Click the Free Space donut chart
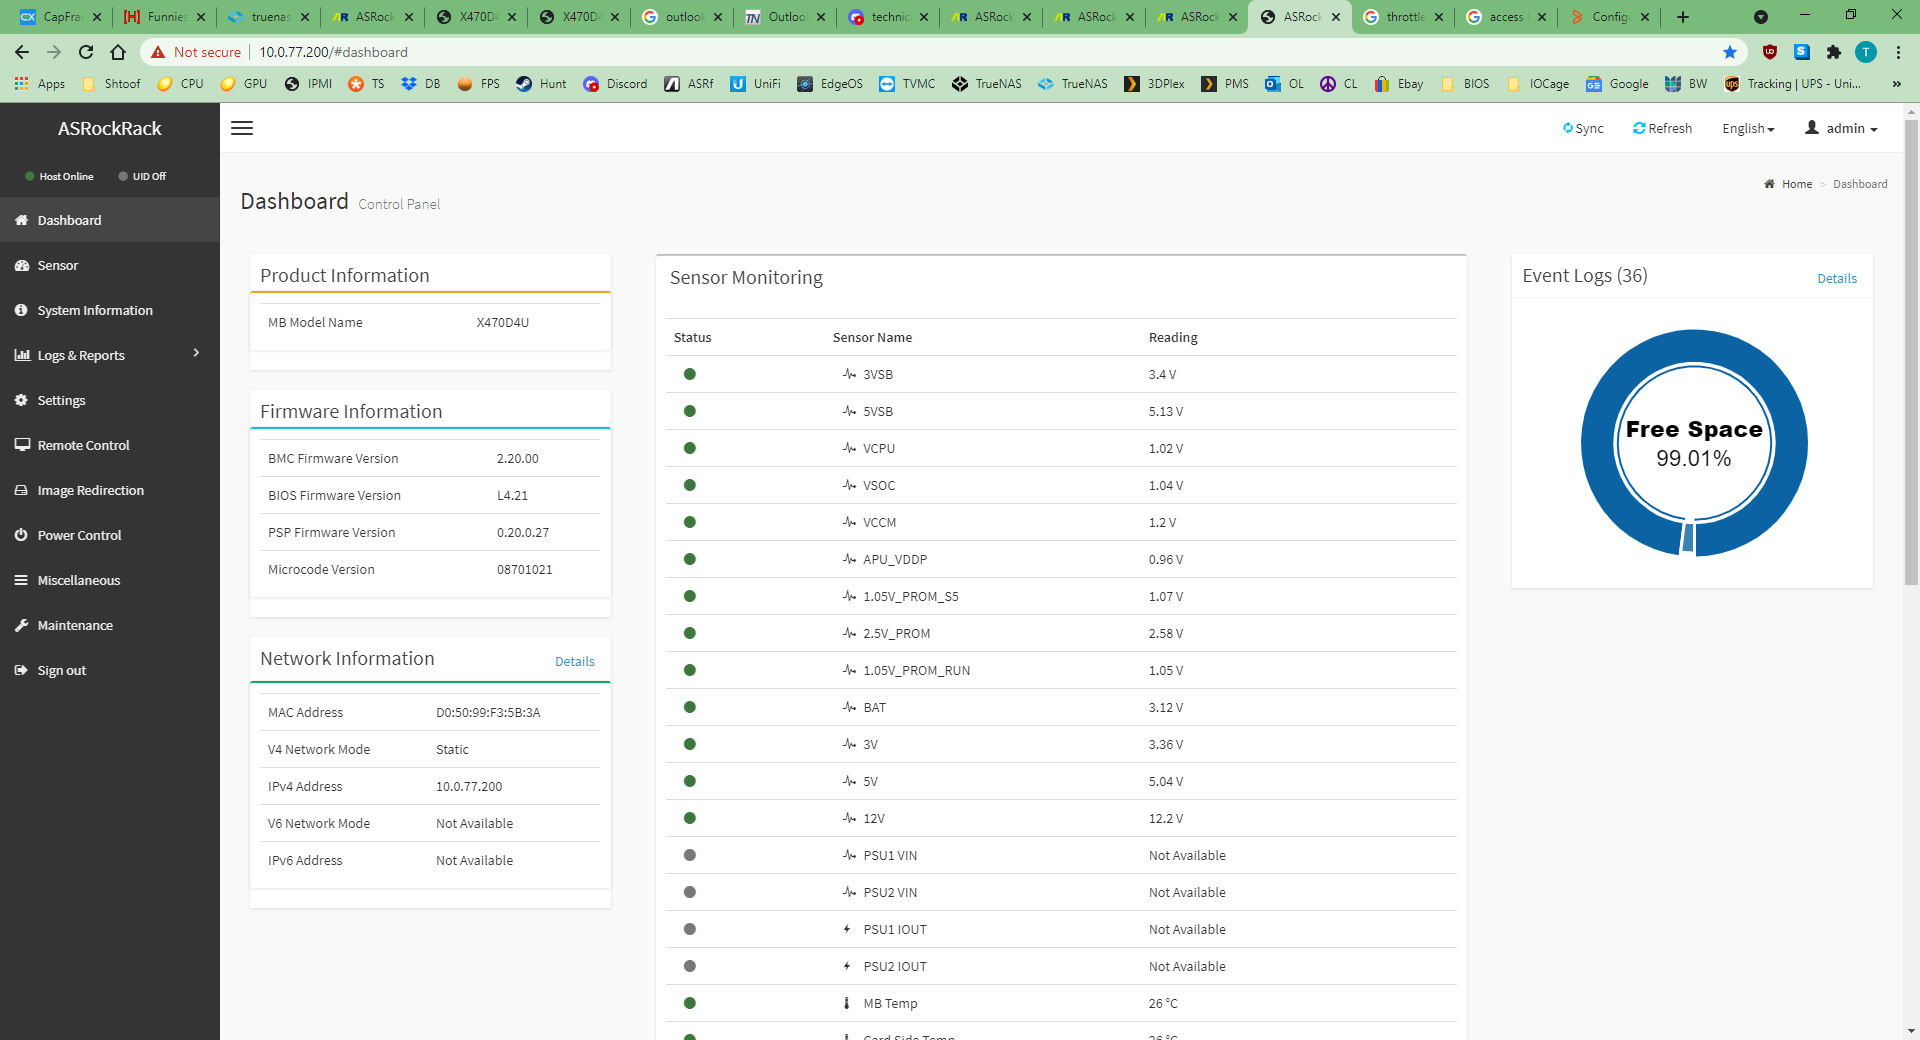The image size is (1920, 1040). 1694,443
